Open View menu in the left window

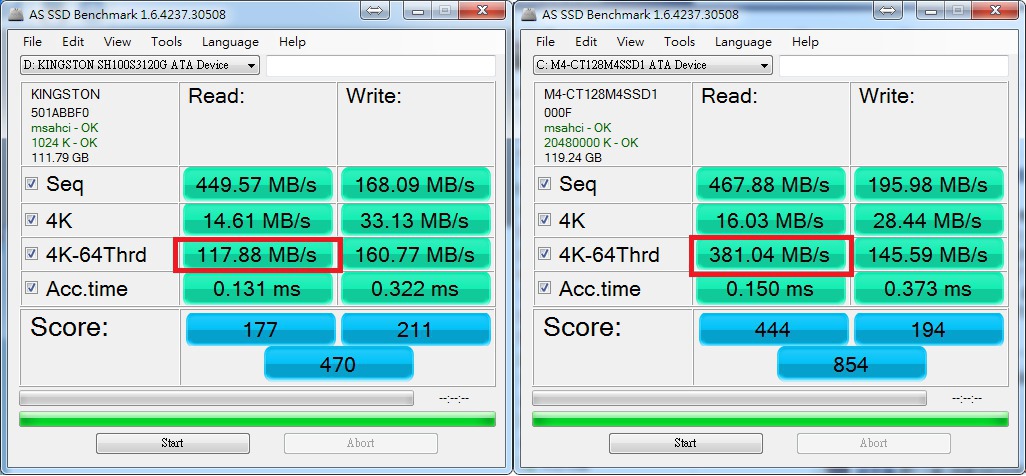(x=117, y=42)
